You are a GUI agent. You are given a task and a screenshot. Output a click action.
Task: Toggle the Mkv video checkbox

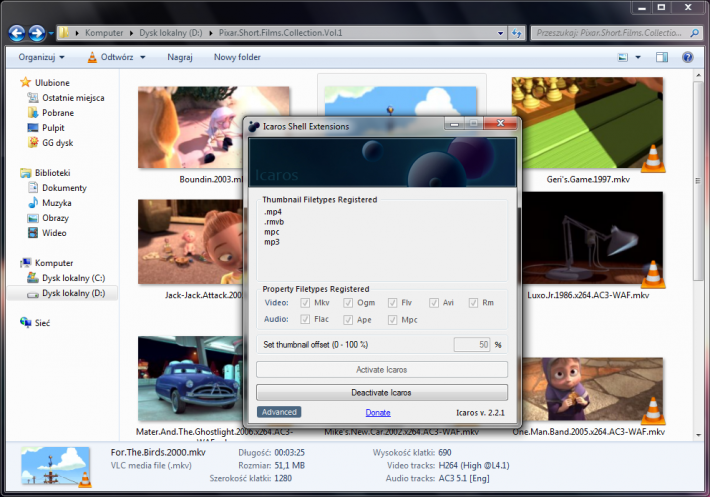(305, 303)
